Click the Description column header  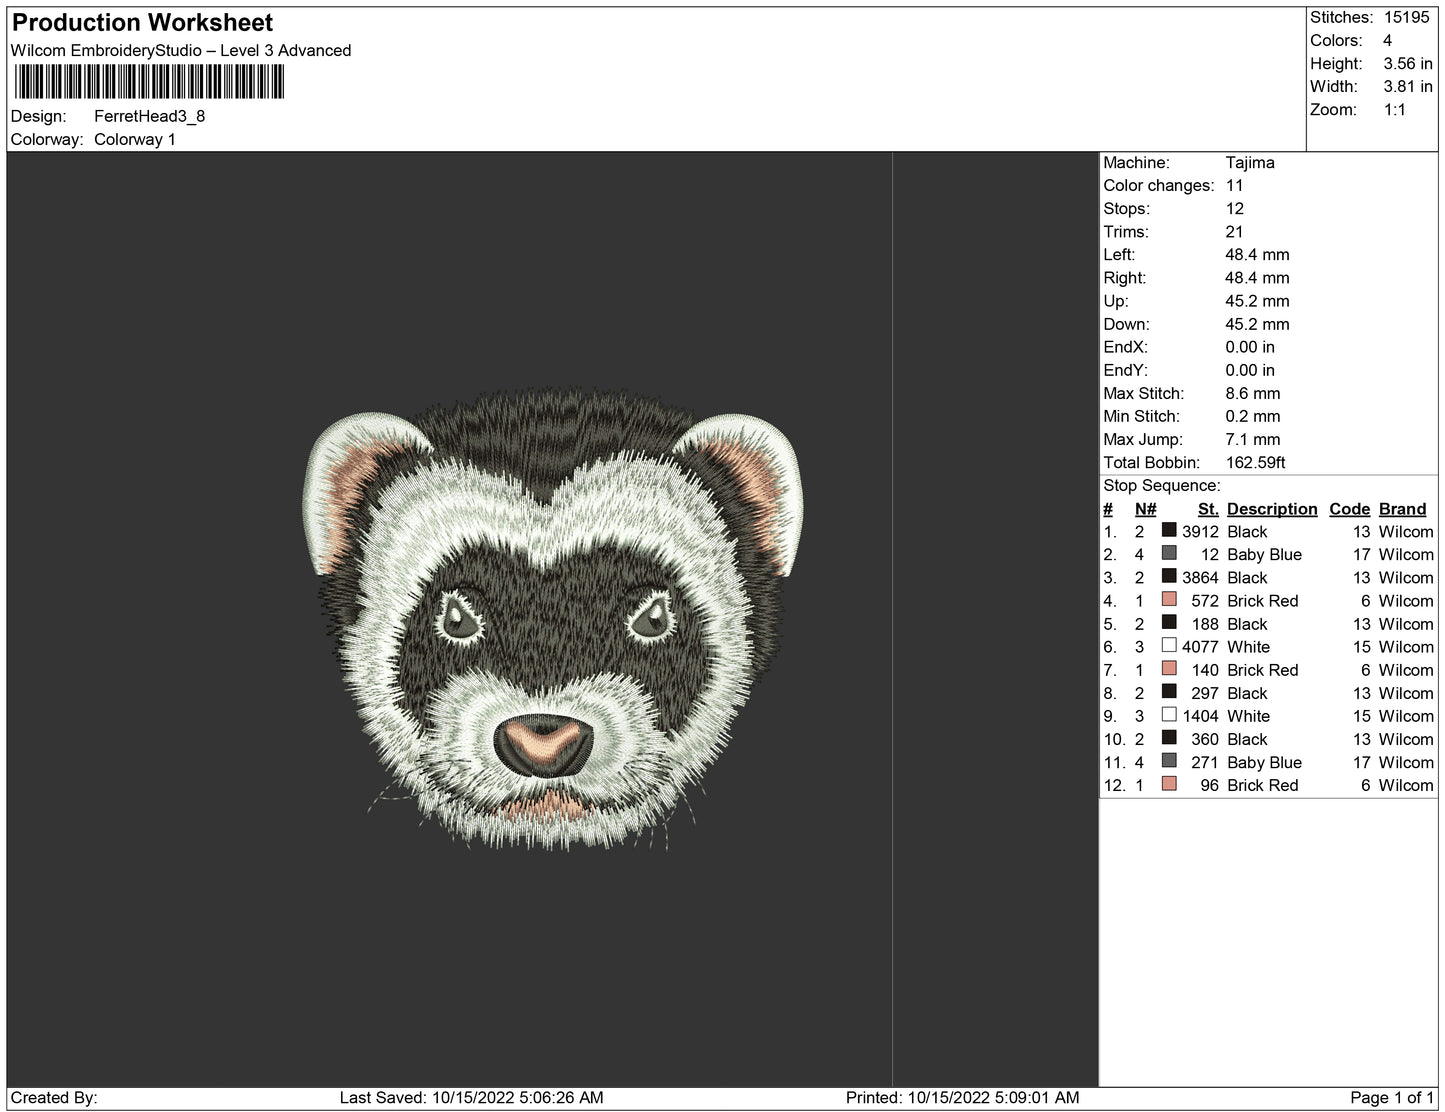pos(1271,509)
